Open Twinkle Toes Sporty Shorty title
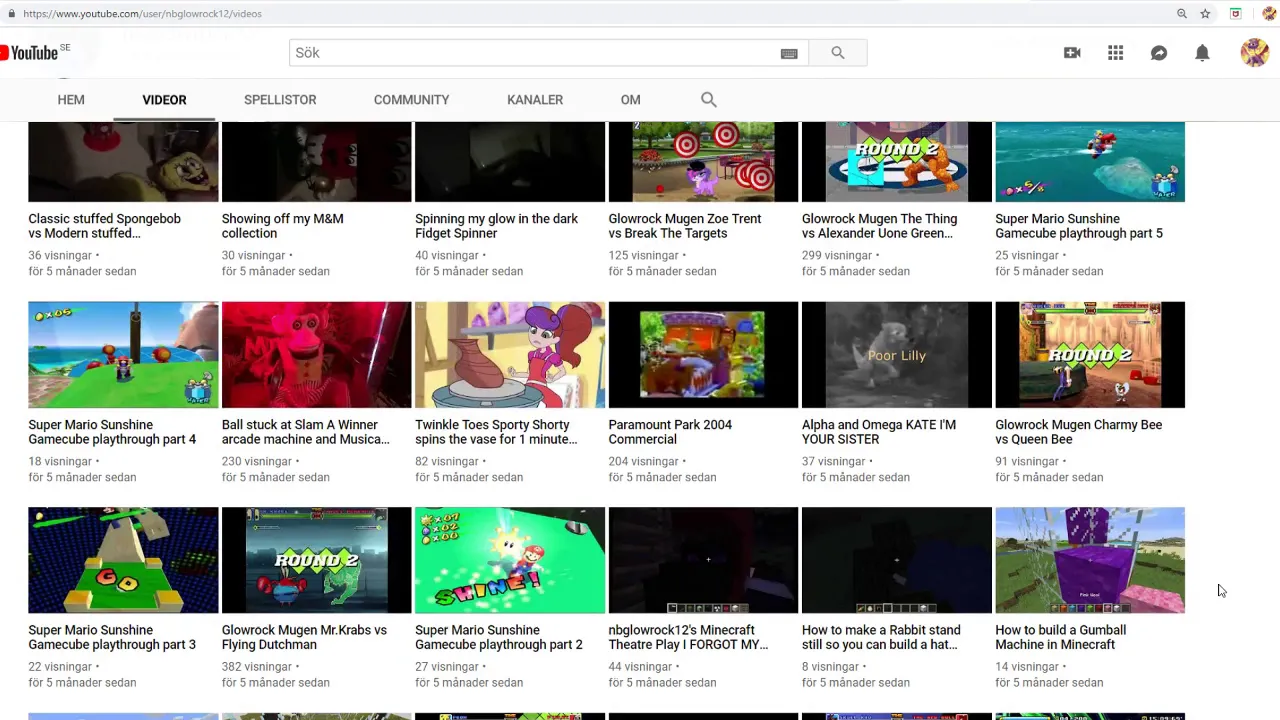1280x720 pixels. (x=496, y=432)
